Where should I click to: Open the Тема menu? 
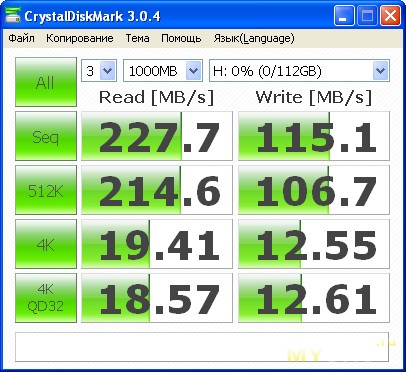pos(137,38)
